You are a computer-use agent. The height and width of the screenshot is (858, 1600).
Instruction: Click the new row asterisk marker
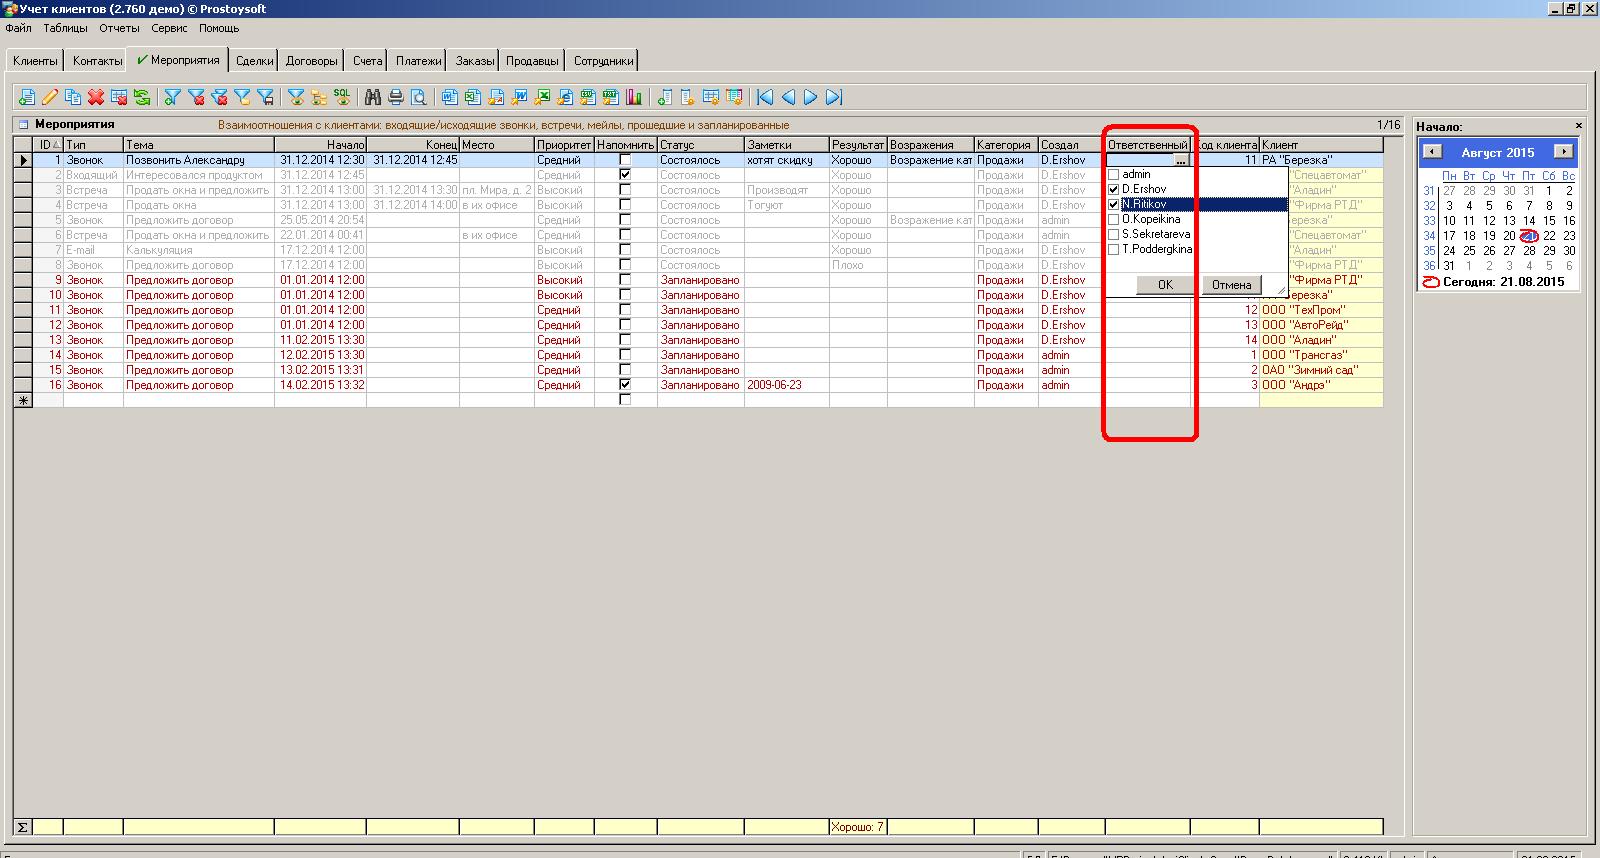pos(23,400)
